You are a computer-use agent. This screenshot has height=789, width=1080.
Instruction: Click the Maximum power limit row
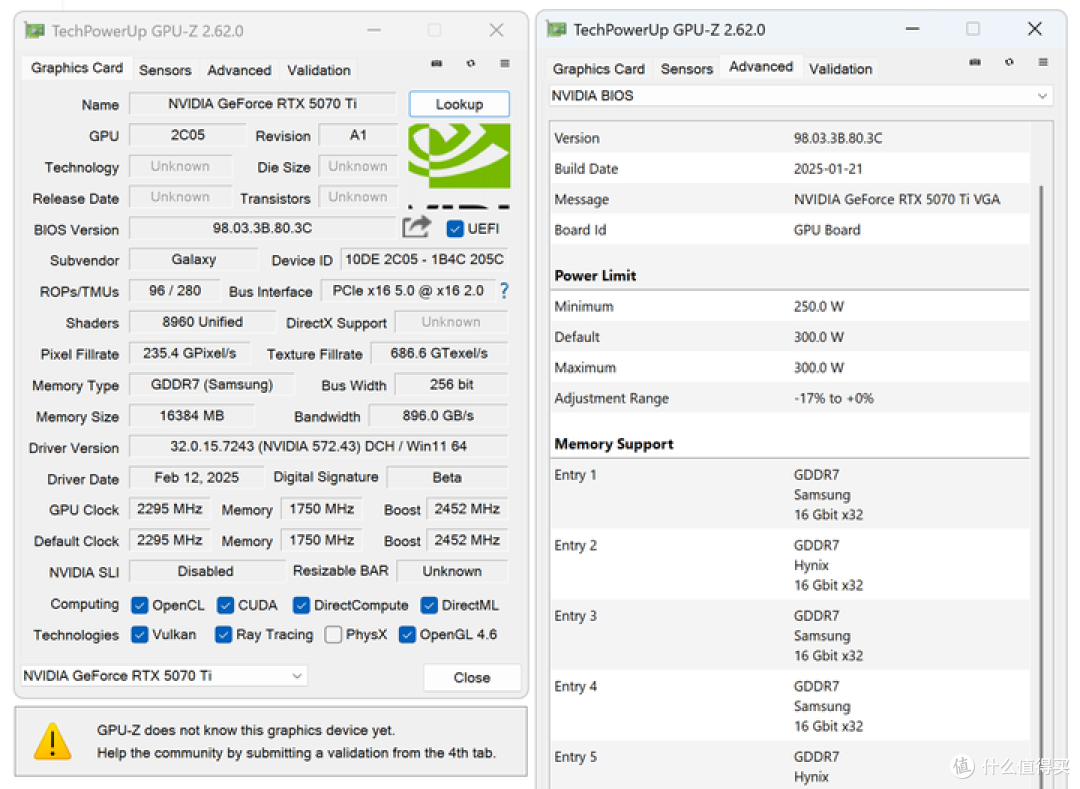point(790,368)
